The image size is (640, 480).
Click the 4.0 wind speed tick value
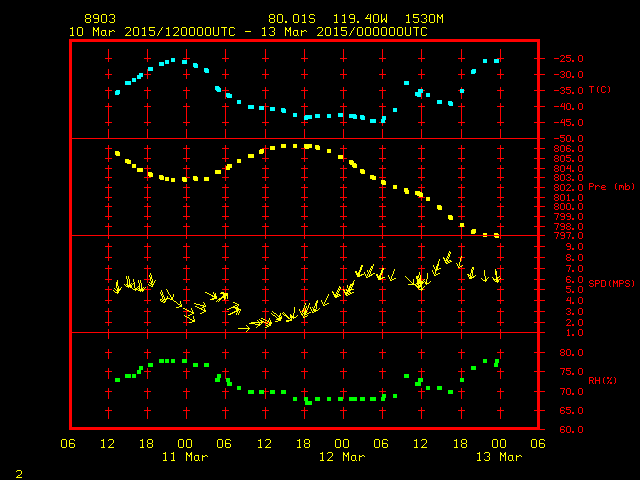[x=574, y=301]
